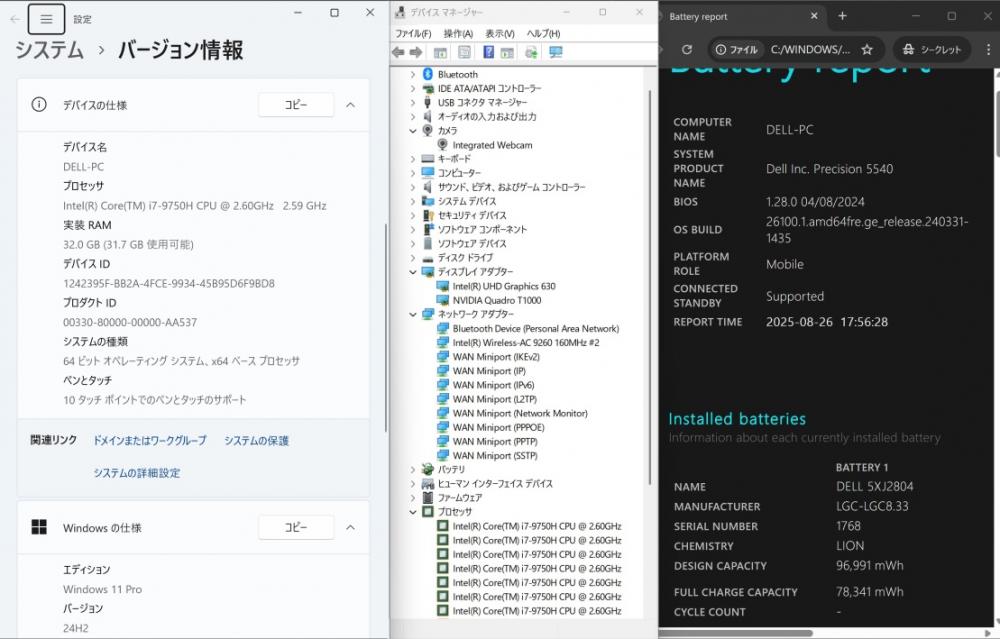Bookmark the Battery report page with star
This screenshot has width=1000, height=639.
click(867, 49)
